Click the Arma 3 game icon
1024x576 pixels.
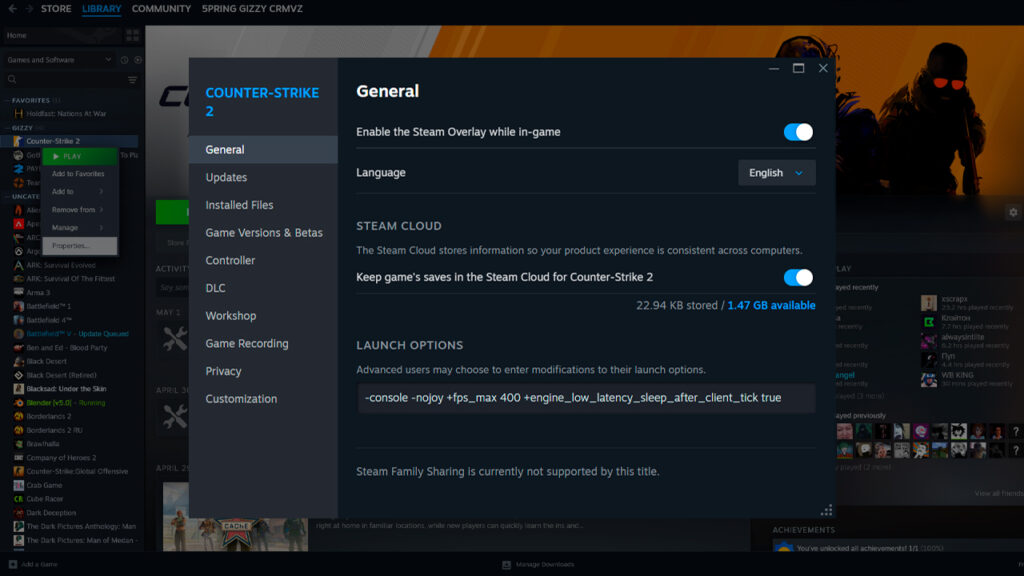coord(18,293)
